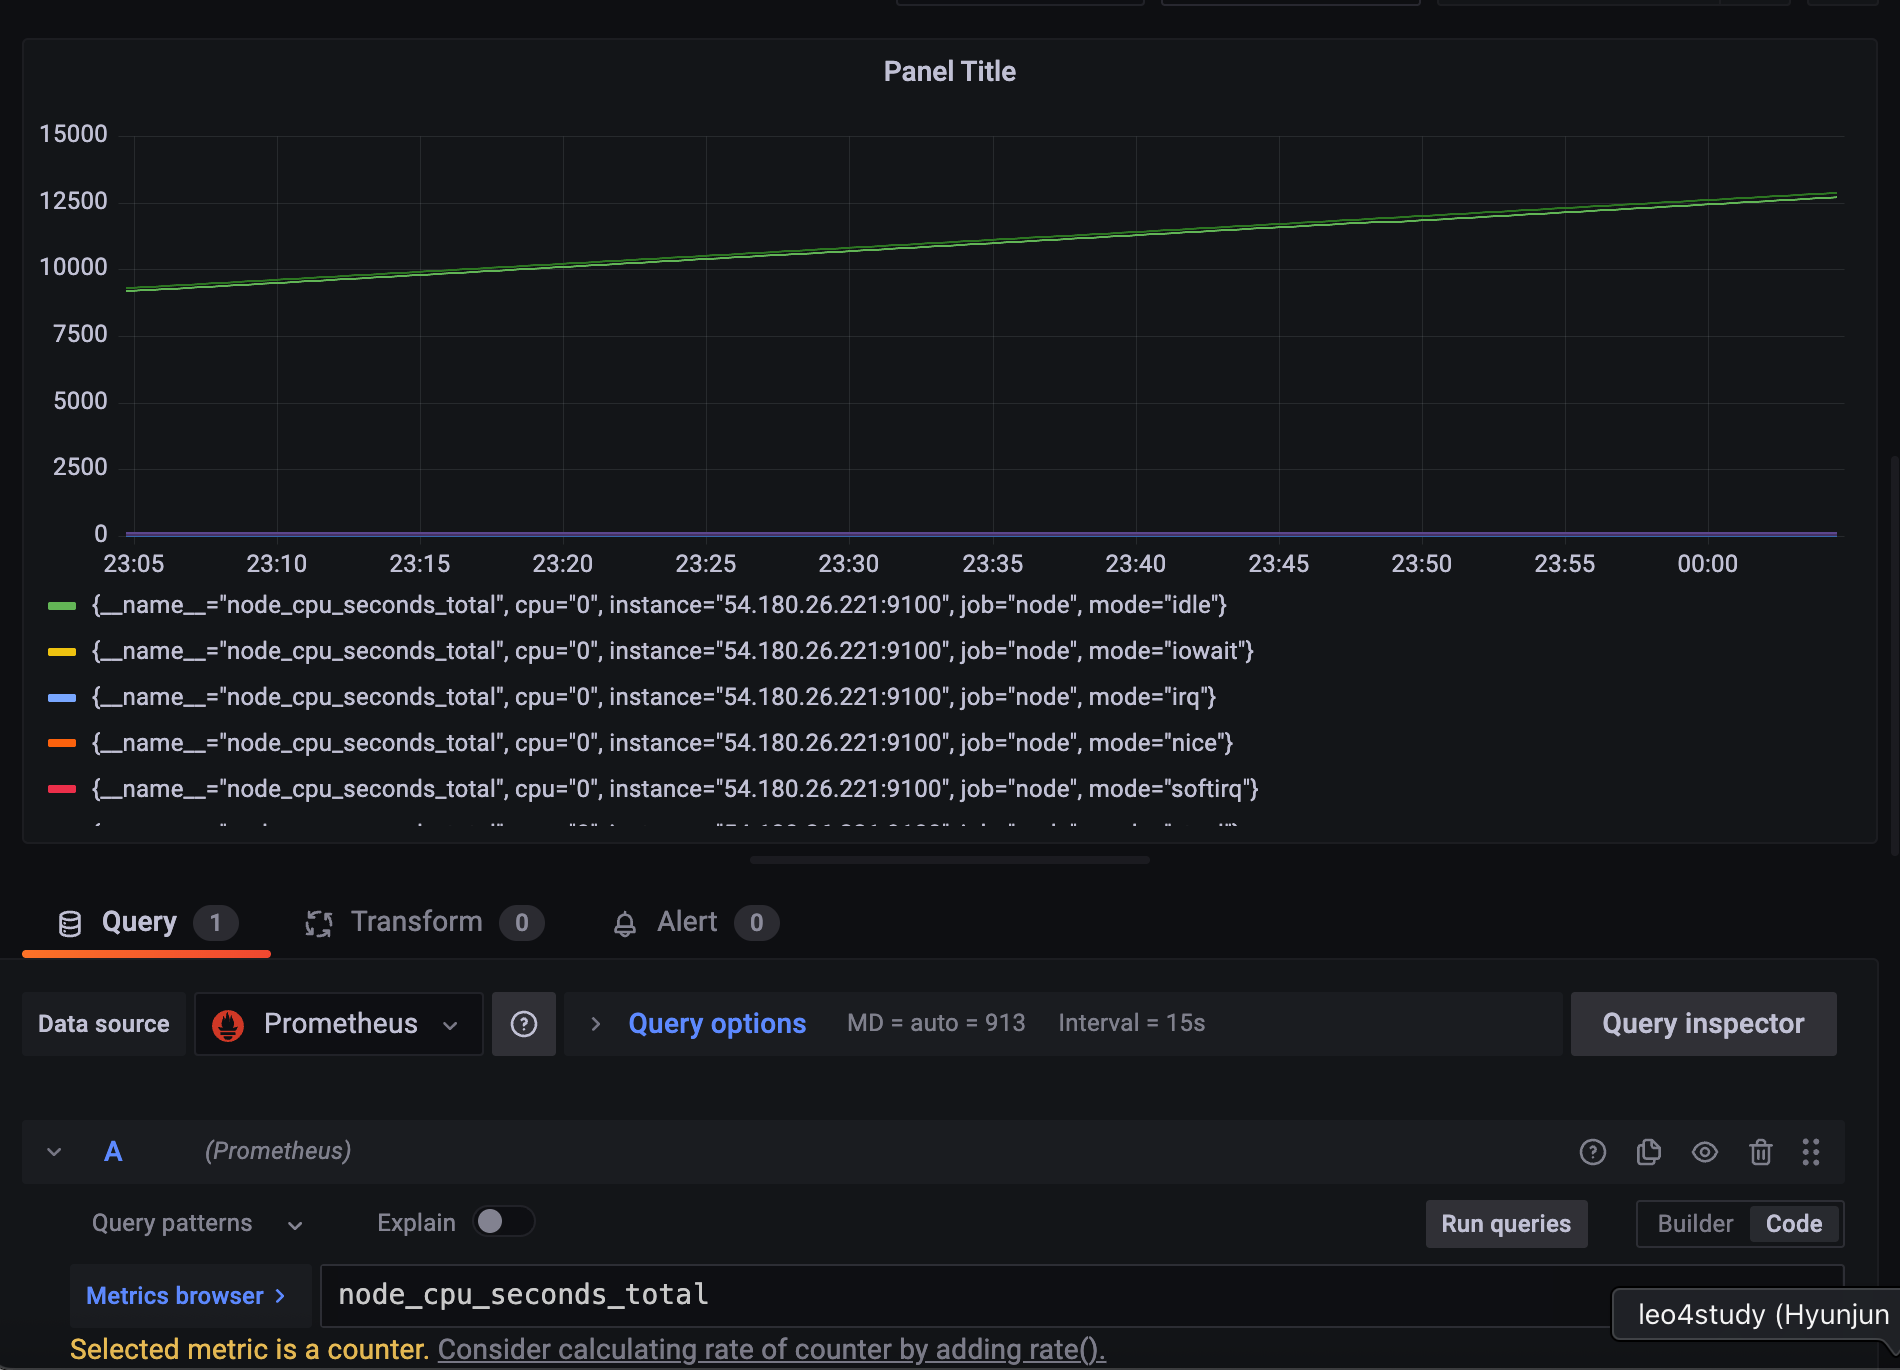This screenshot has width=1900, height=1370.
Task: Select legend entry with mode="softirq"
Action: coord(675,790)
